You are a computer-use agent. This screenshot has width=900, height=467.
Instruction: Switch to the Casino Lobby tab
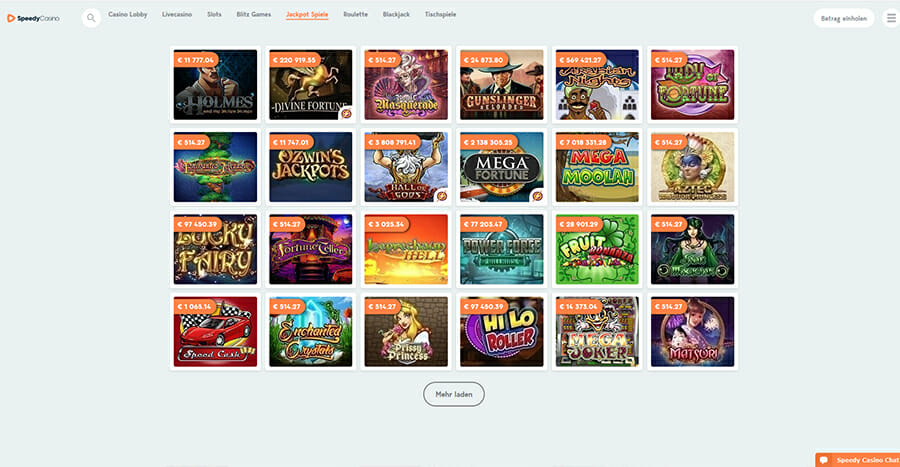[127, 14]
